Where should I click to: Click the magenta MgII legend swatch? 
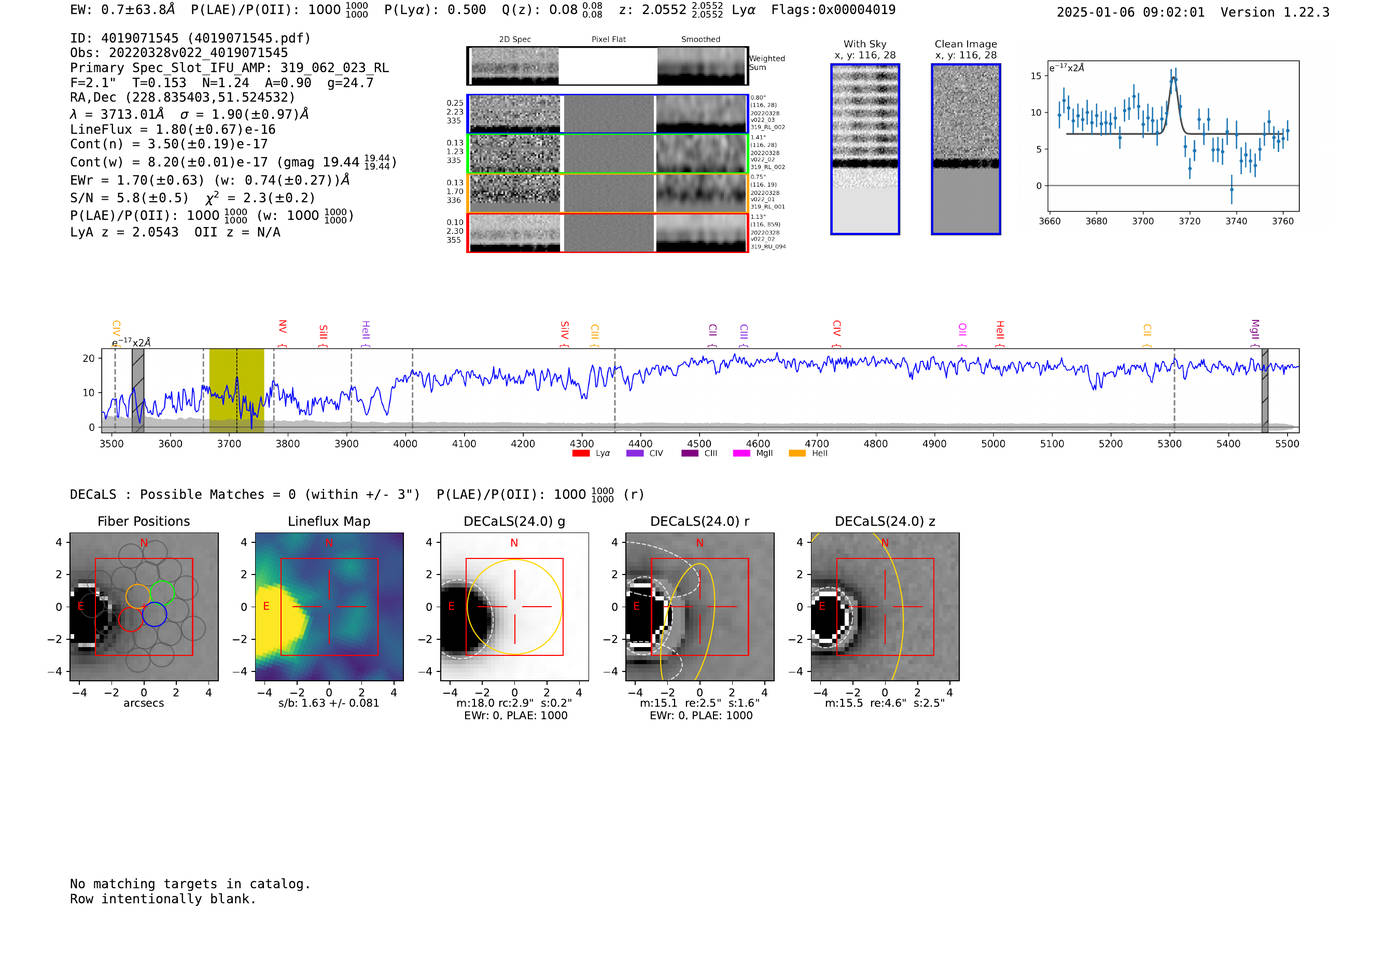point(742,454)
